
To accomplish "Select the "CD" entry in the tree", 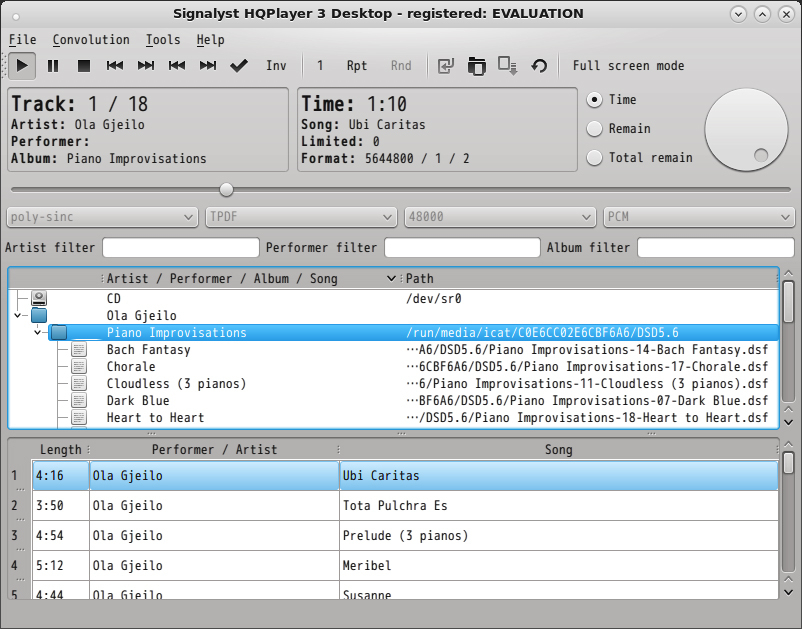I will coord(114,298).
